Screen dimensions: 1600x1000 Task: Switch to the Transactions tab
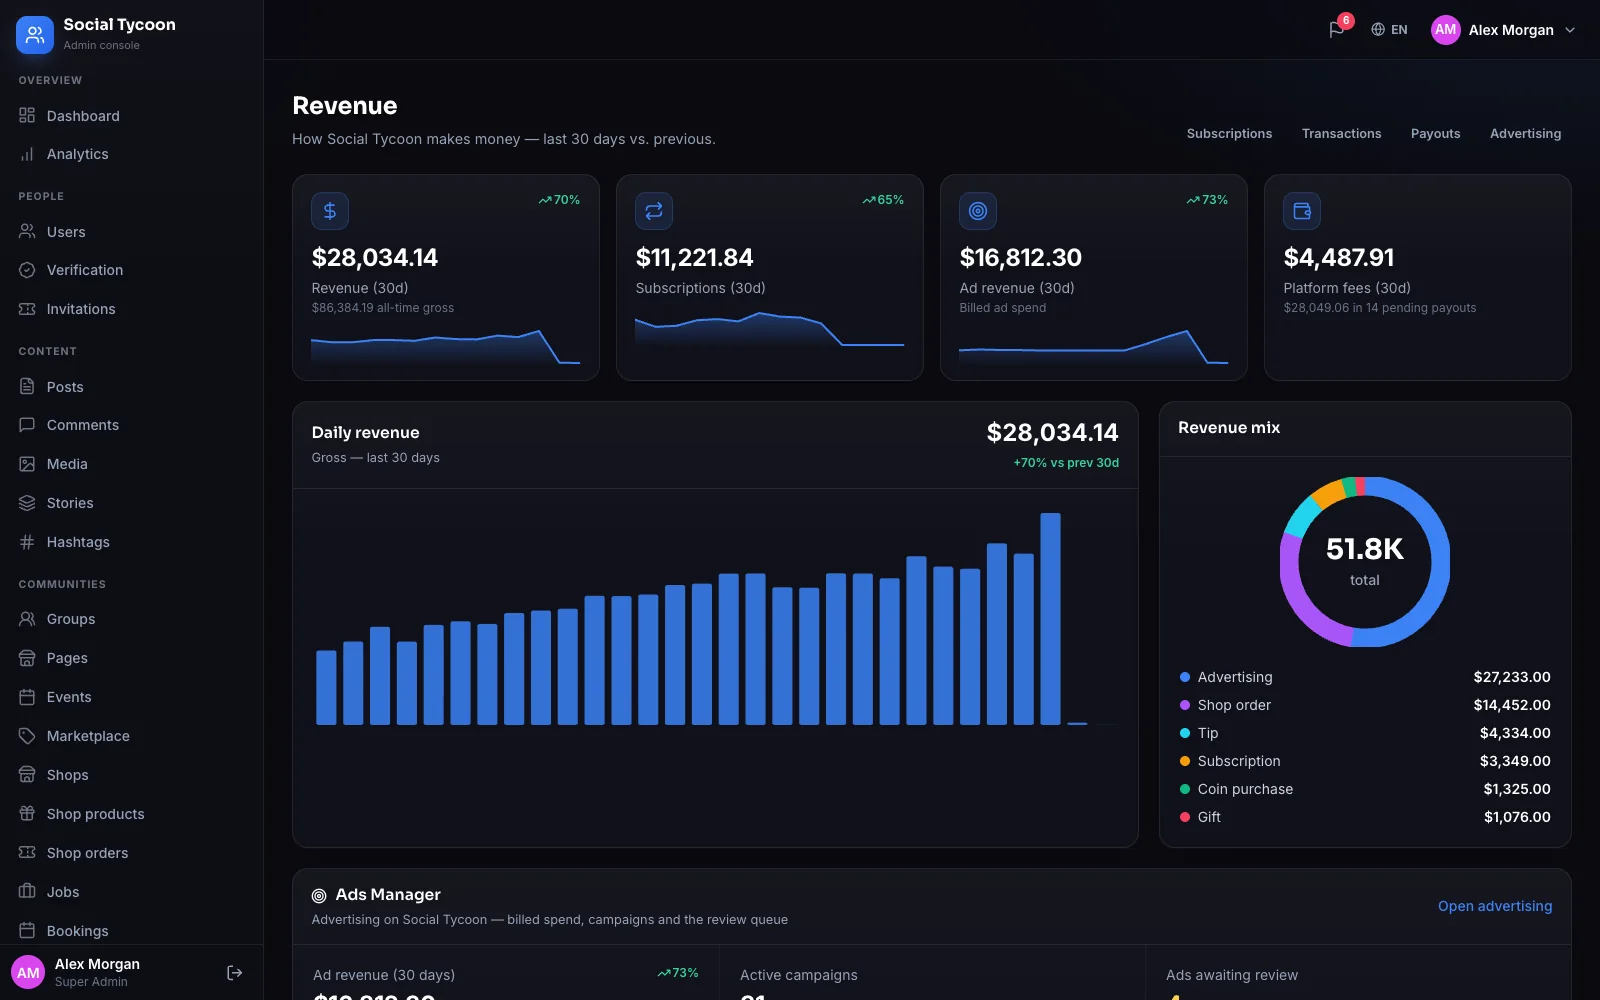pyautogui.click(x=1341, y=134)
